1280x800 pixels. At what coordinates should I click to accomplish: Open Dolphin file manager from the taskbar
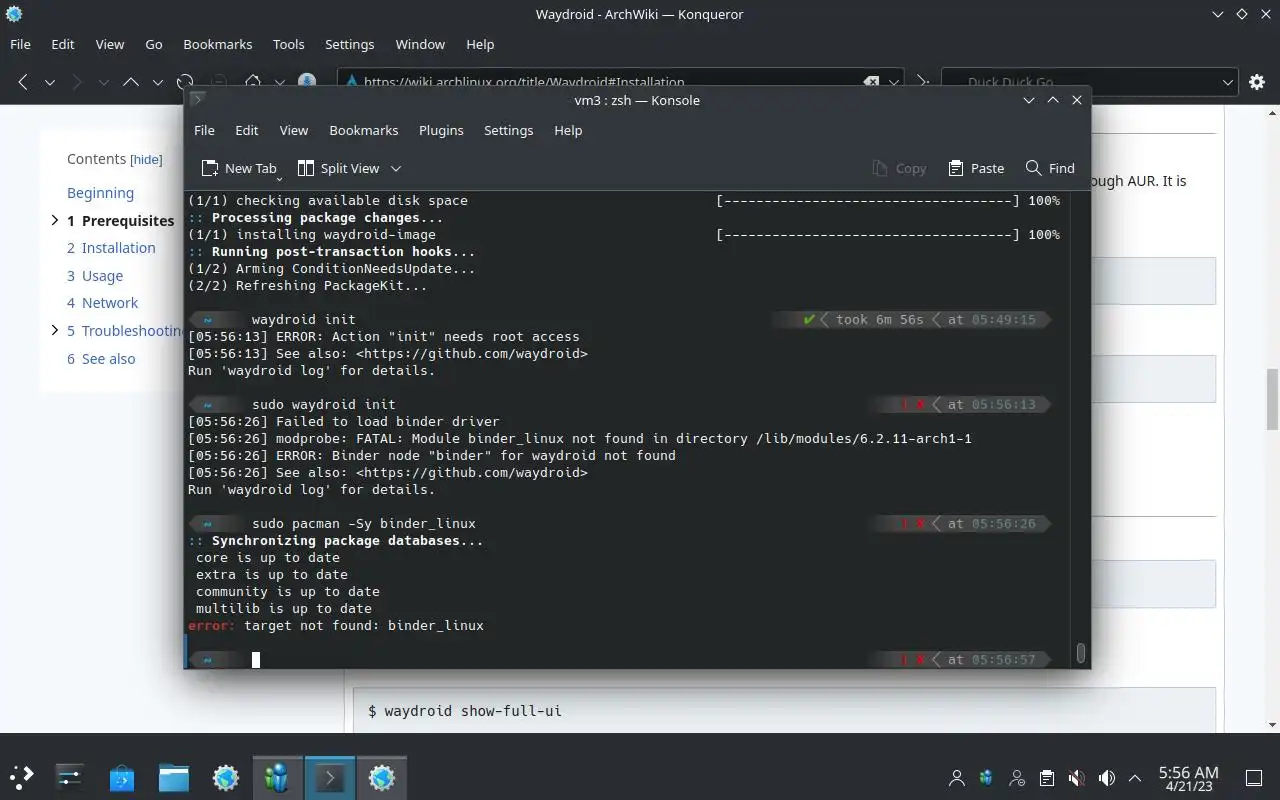174,777
